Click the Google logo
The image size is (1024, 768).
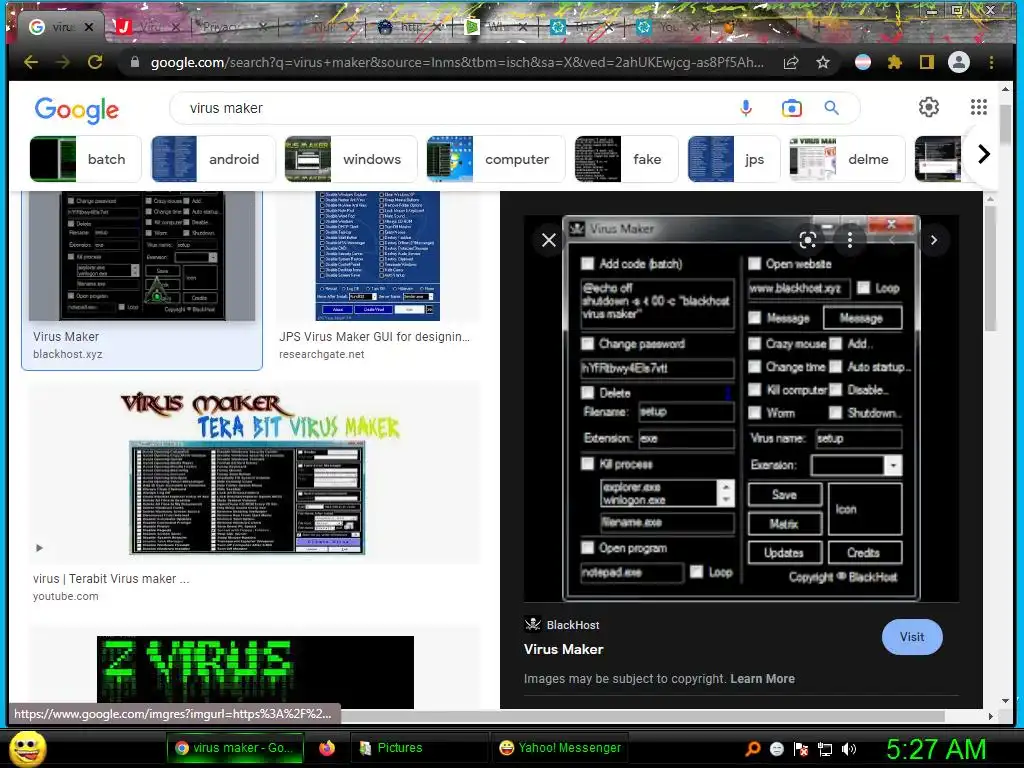point(76,110)
